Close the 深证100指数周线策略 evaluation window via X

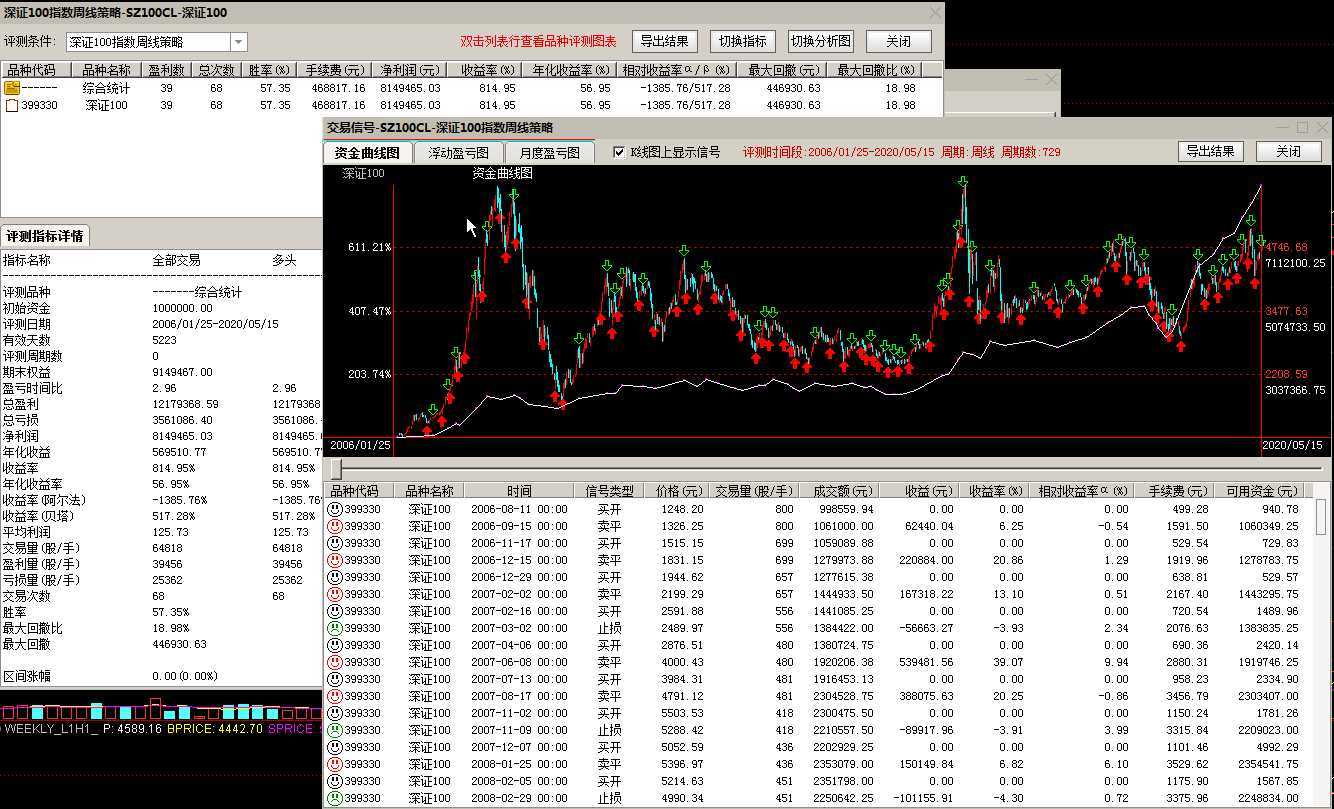coord(935,13)
